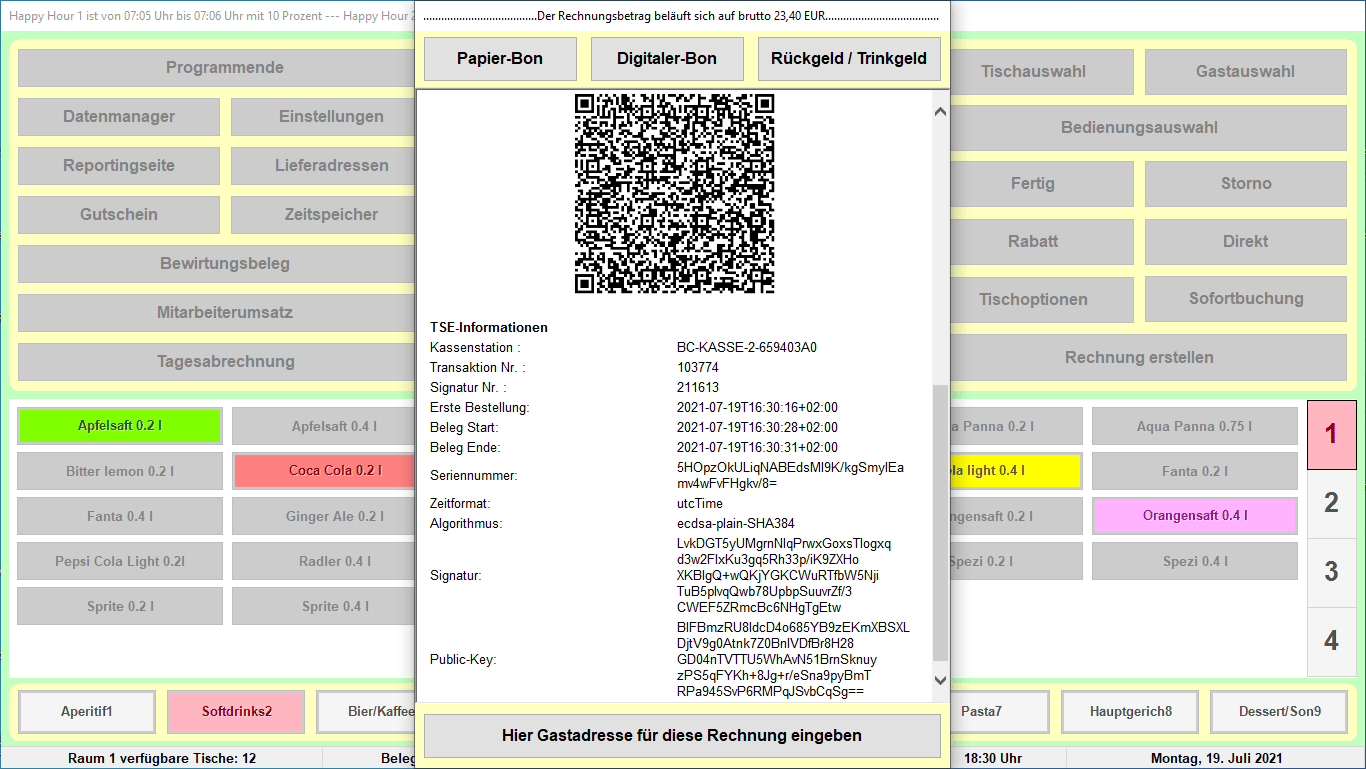Enter guest address via Gastadresse button
Image resolution: width=1366 pixels, height=769 pixels.
(x=682, y=736)
